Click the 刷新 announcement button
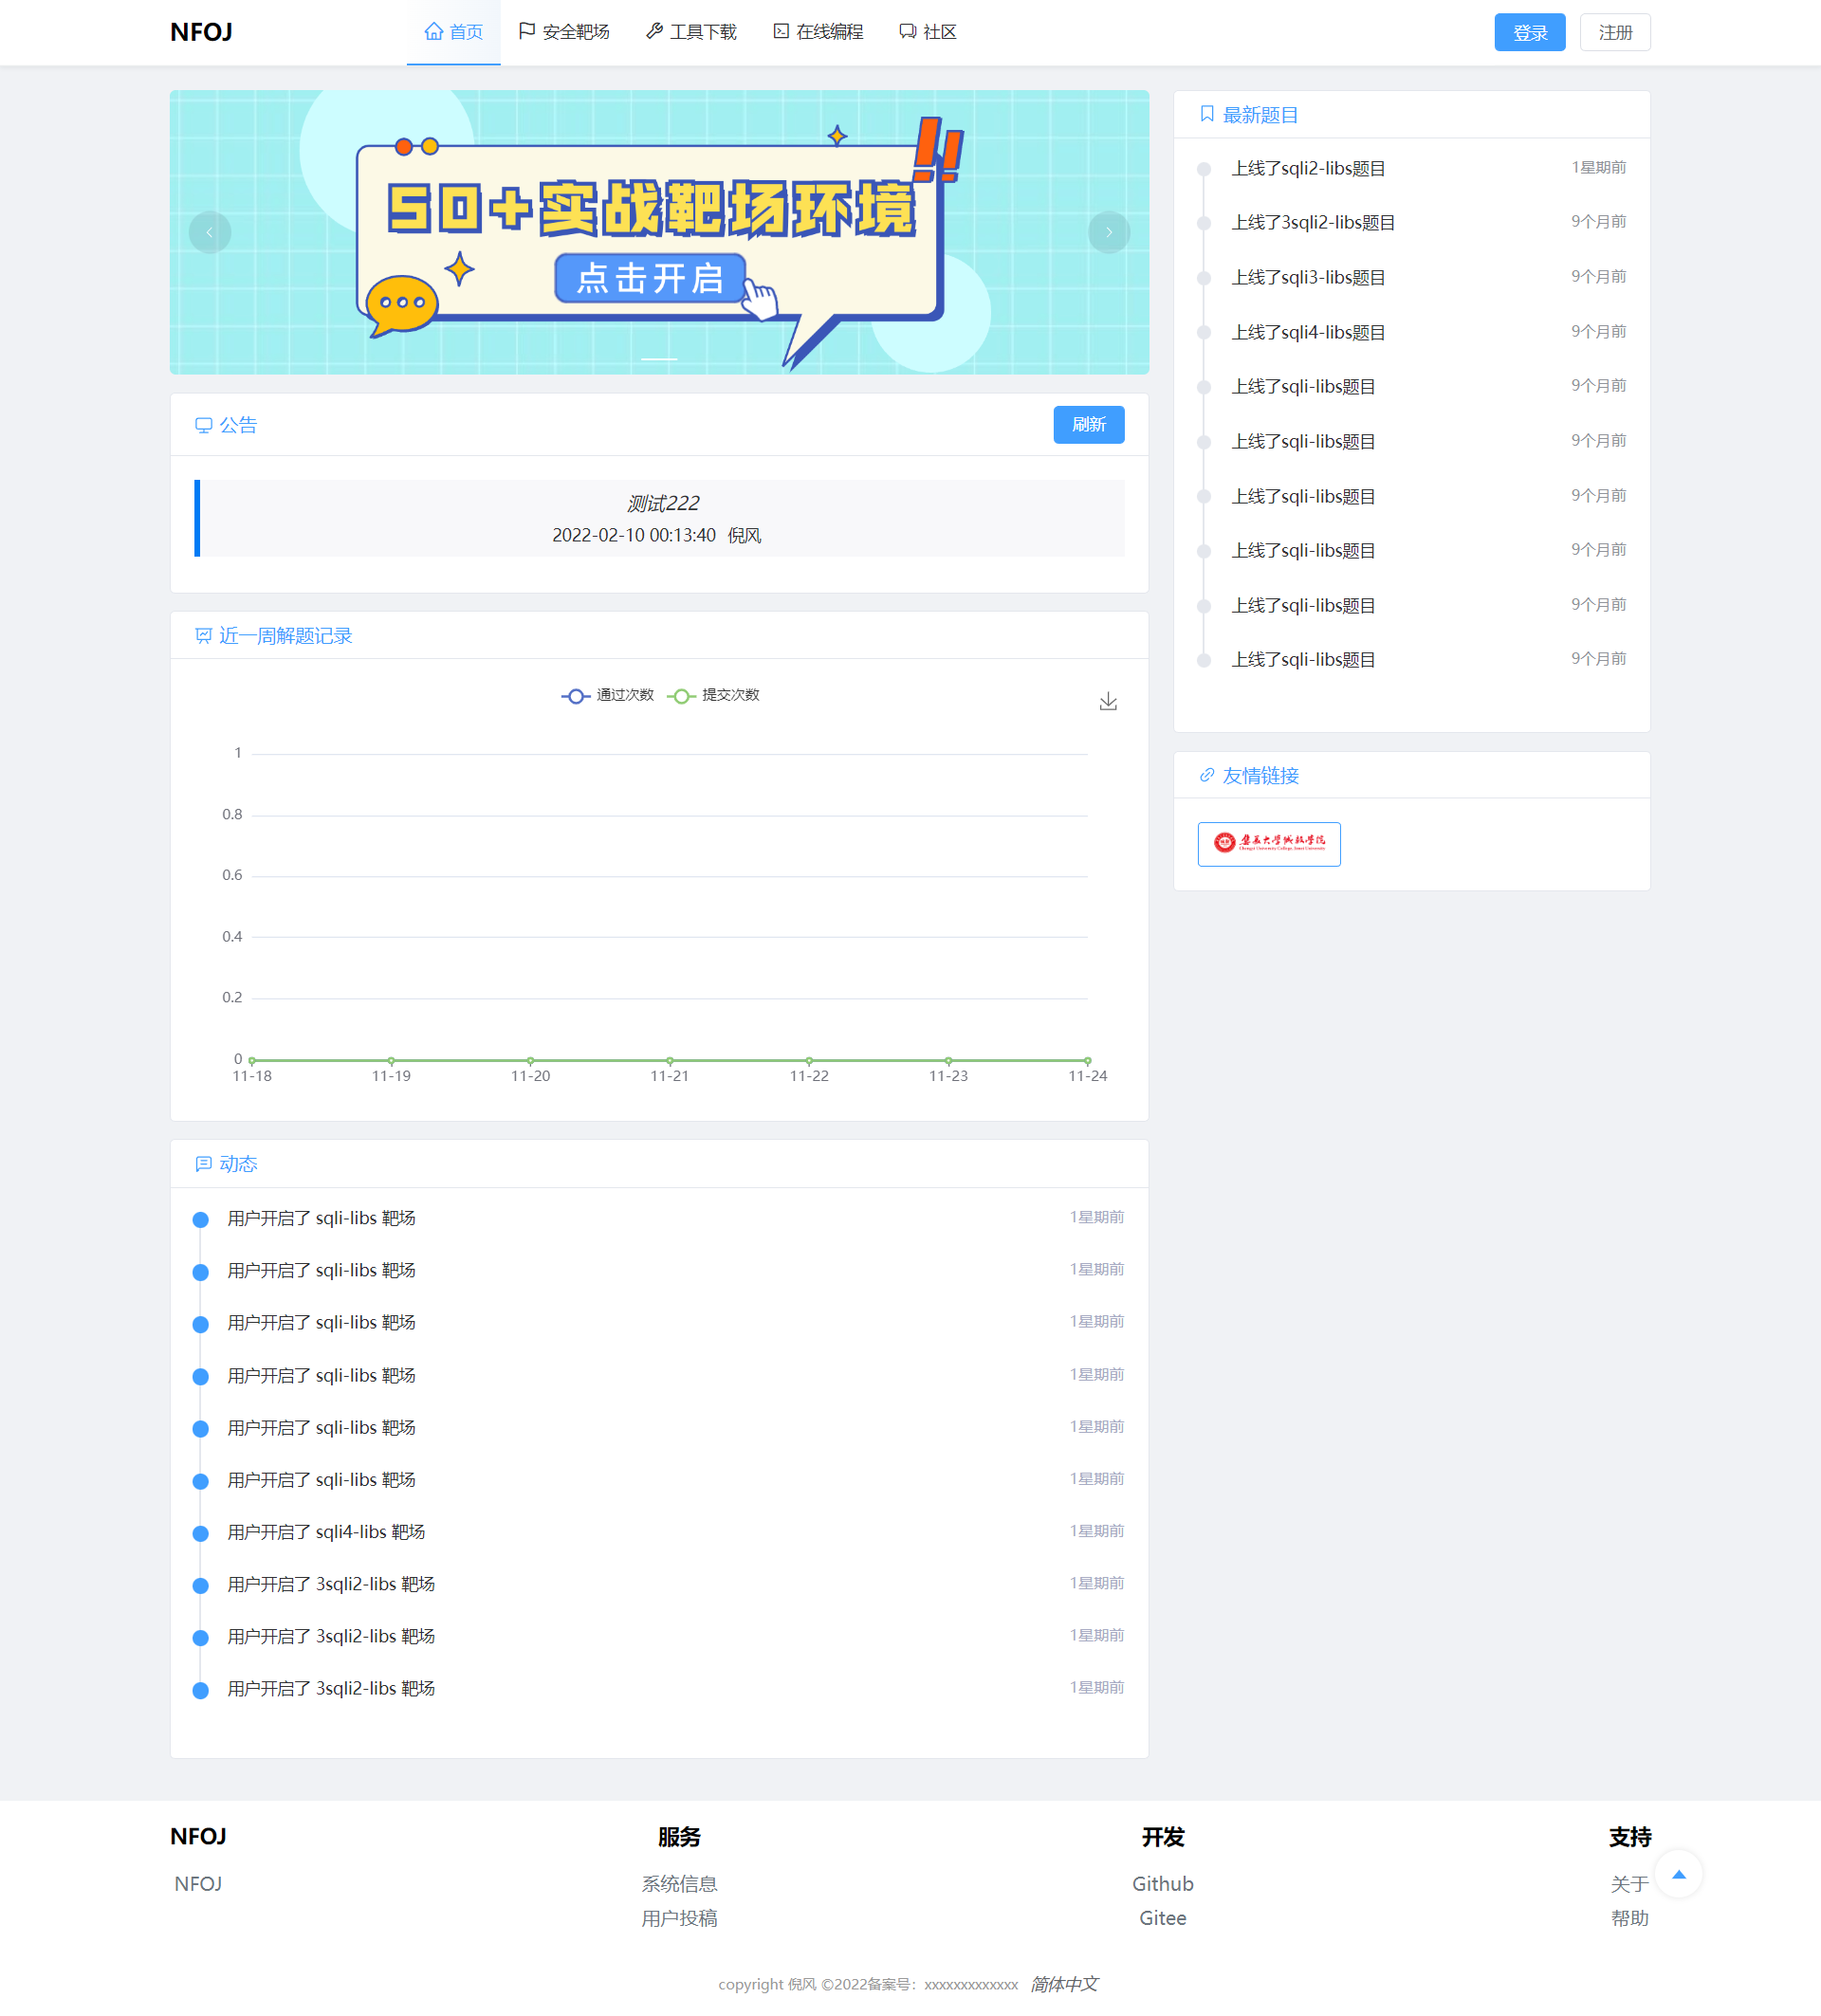 [x=1088, y=425]
